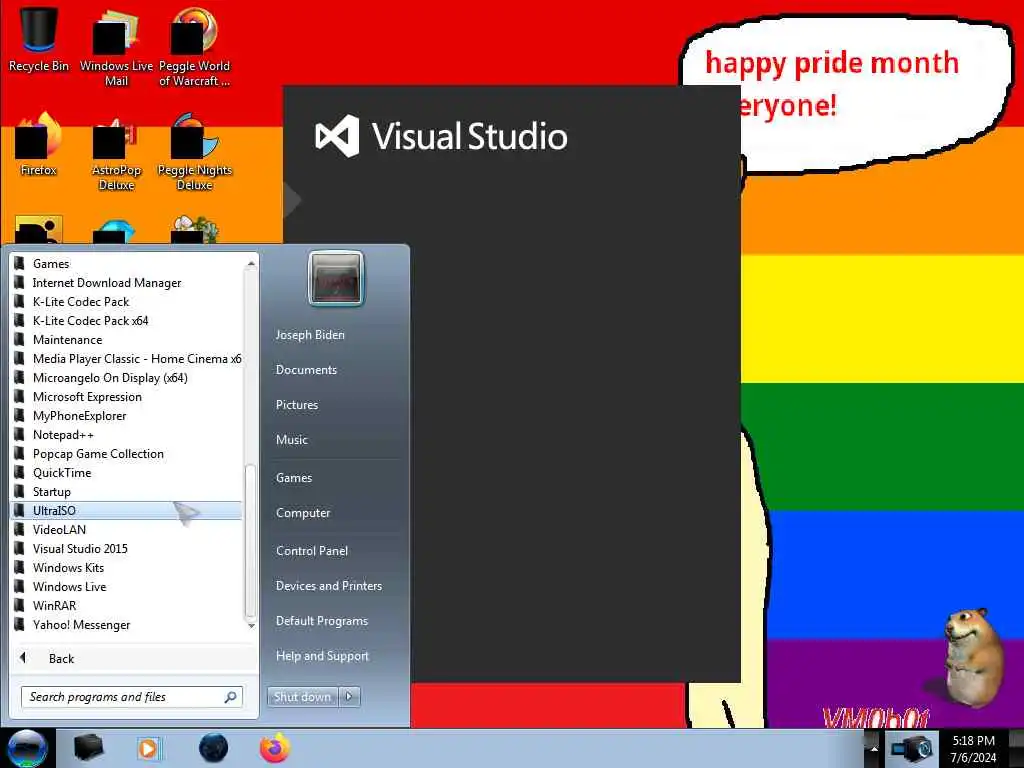Expand the Maintenance folder
The image size is (1024, 768).
coord(127,340)
